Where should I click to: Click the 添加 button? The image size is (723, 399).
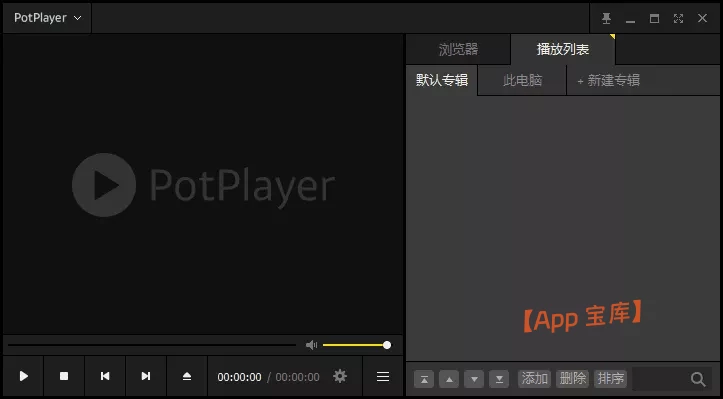click(x=534, y=379)
